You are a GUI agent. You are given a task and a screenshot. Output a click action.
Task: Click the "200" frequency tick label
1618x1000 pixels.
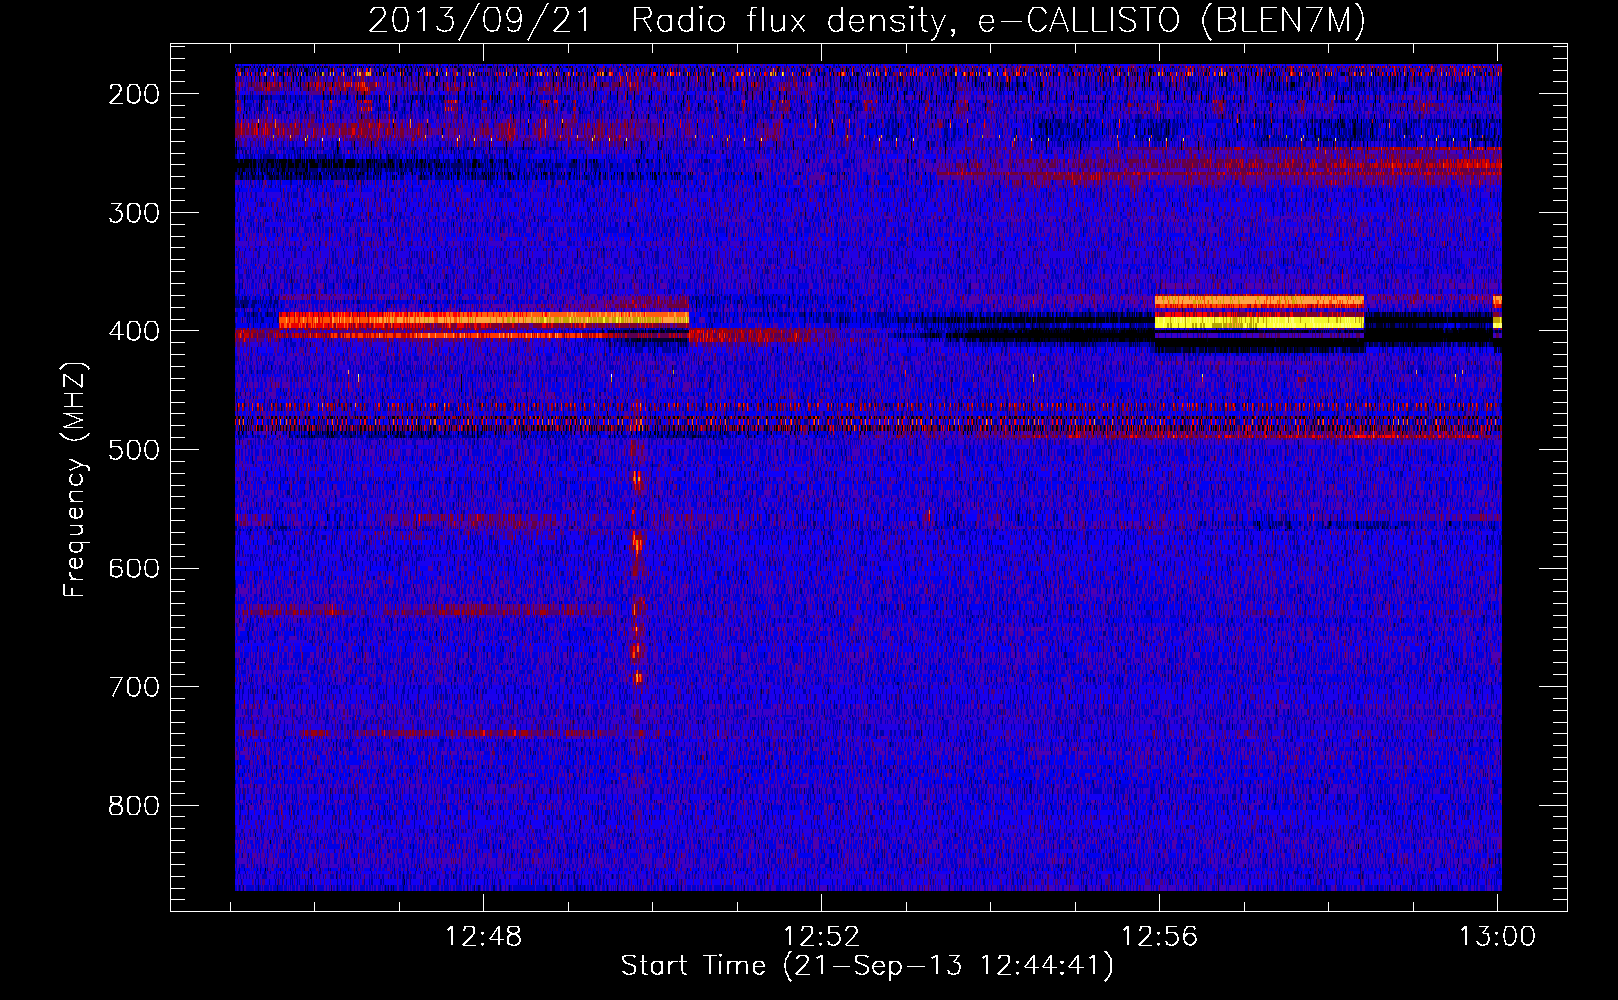pos(133,94)
